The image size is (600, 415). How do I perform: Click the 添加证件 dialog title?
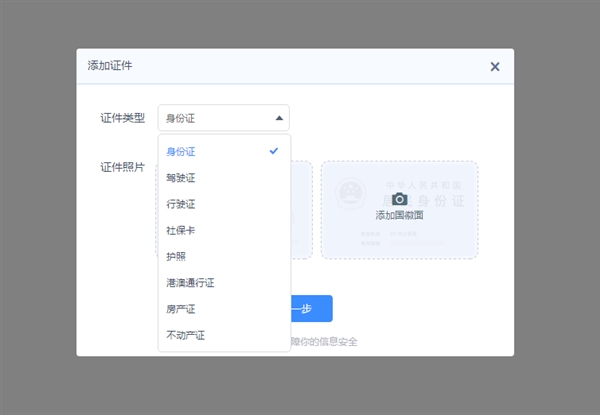pyautogui.click(x=110, y=66)
